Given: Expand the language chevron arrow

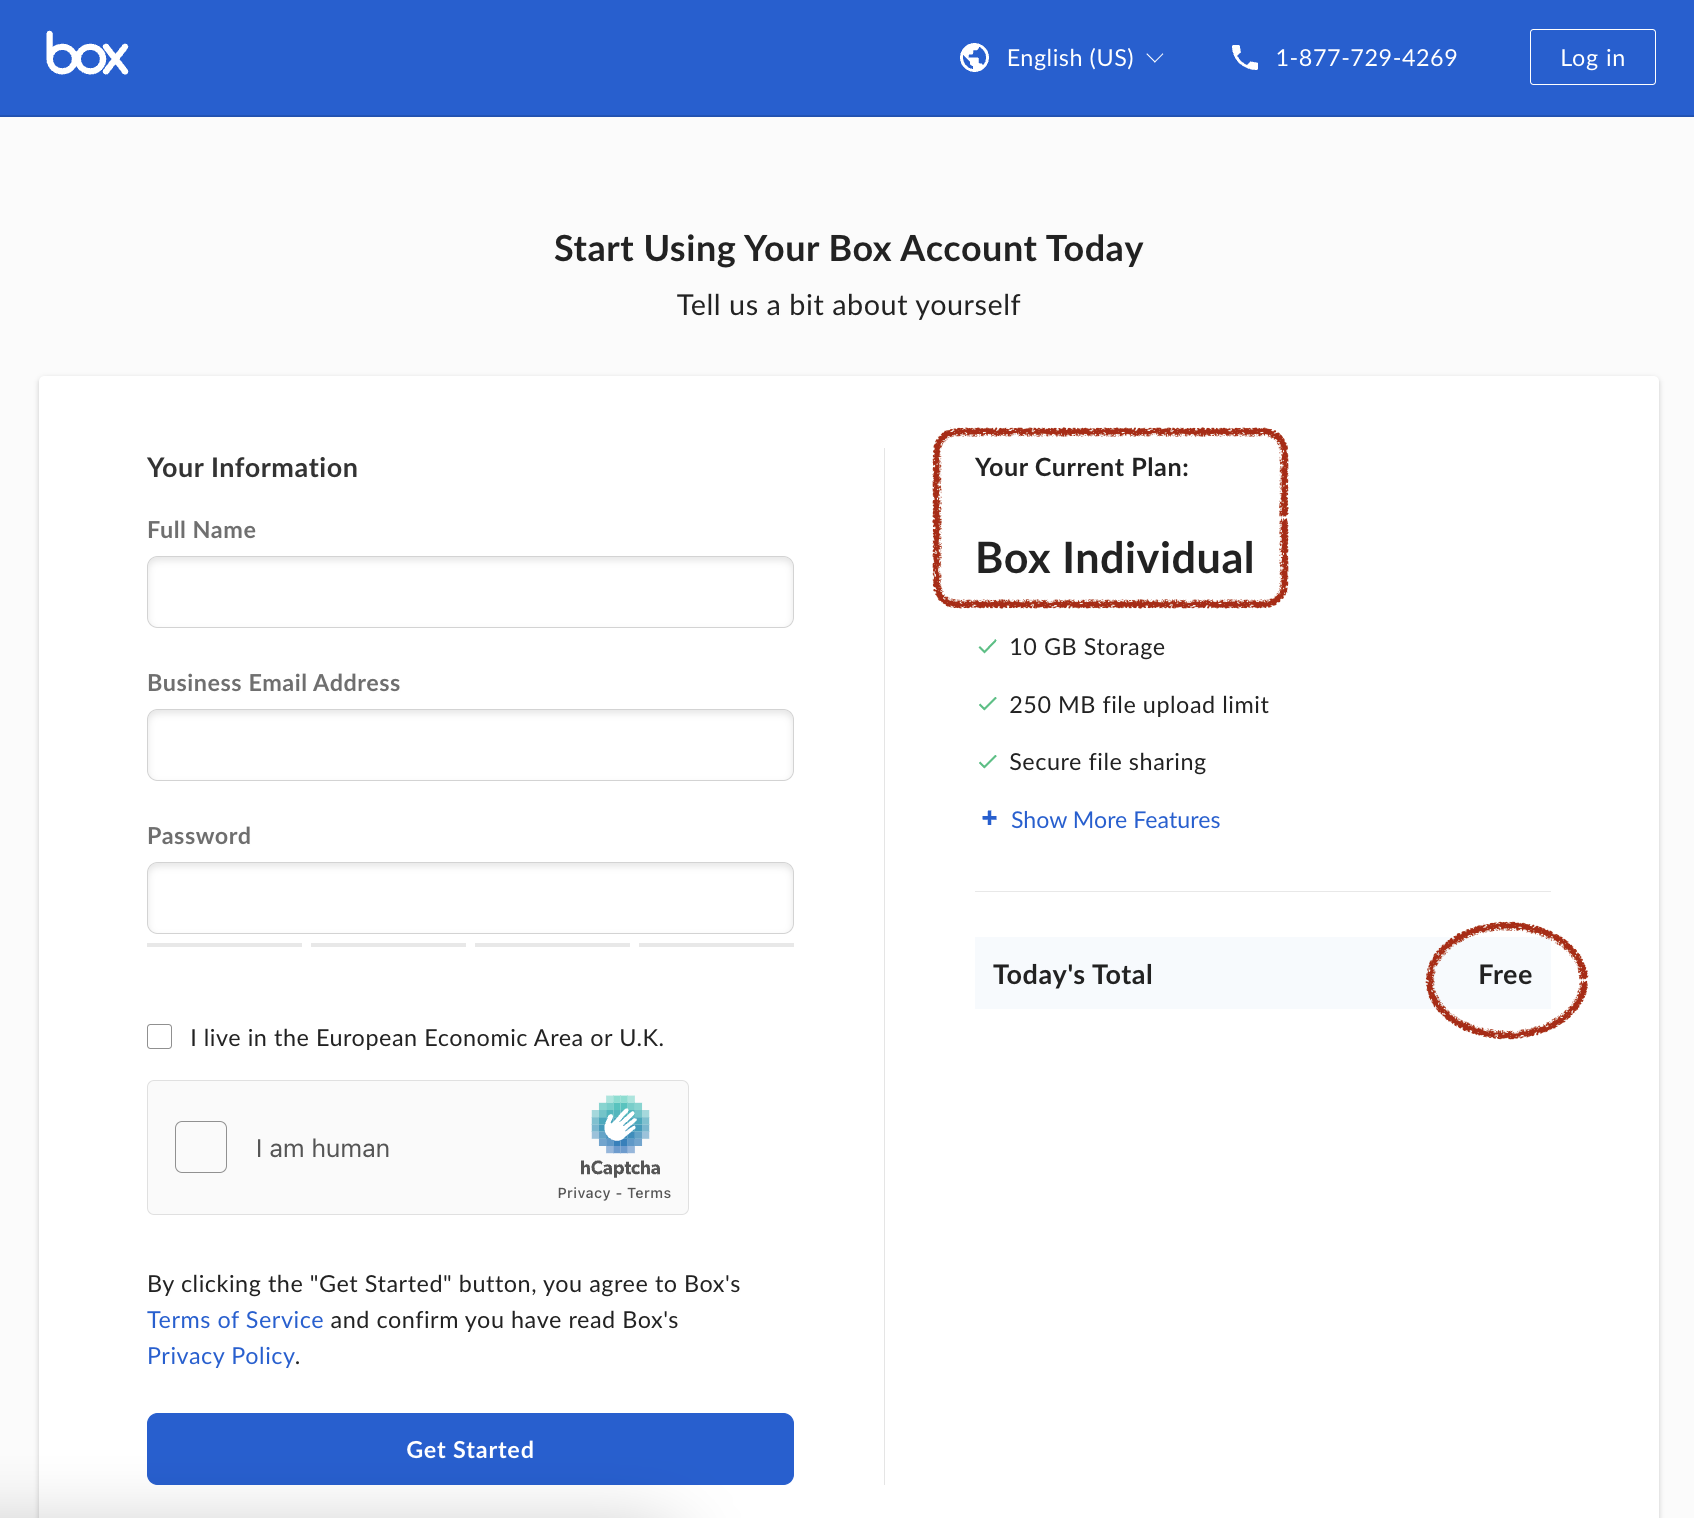Looking at the screenshot, I should (x=1155, y=58).
